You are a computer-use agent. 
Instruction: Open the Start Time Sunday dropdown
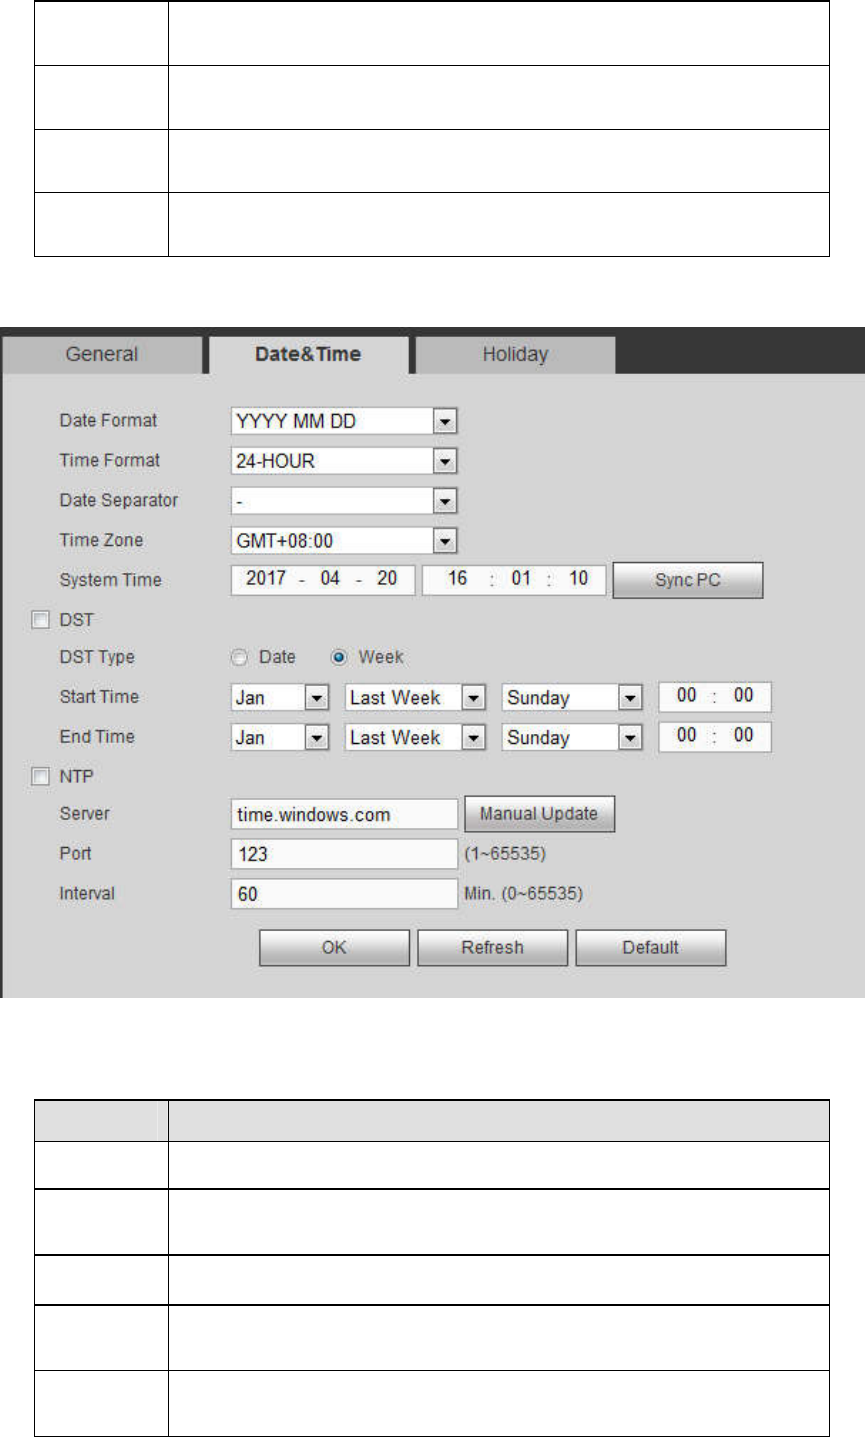pyautogui.click(x=572, y=698)
